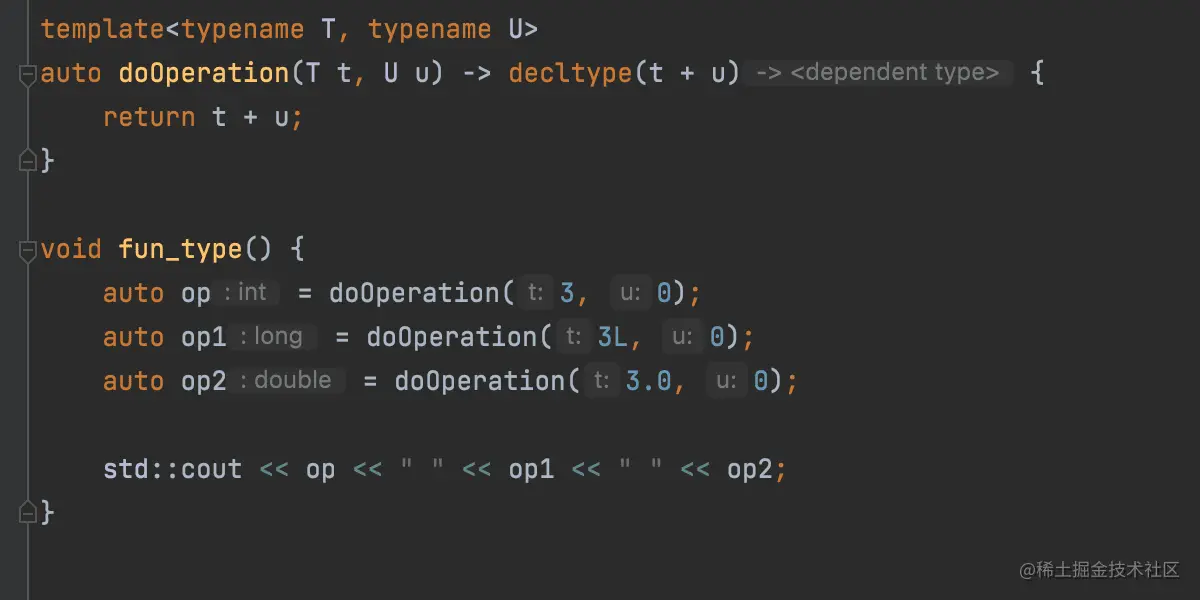The width and height of the screenshot is (1200, 600).
Task: Click the 't:' parameter hint before 3.0
Action: 601,381
